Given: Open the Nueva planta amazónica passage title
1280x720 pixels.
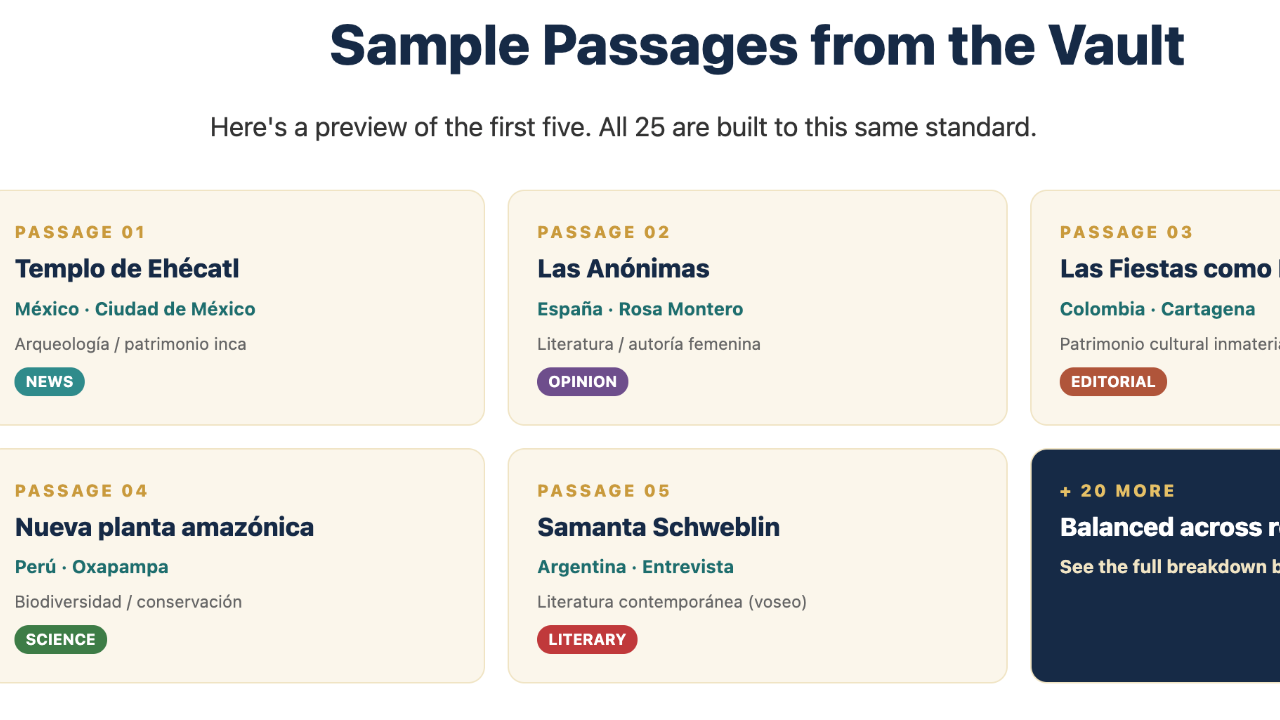Looking at the screenshot, I should pos(164,527).
